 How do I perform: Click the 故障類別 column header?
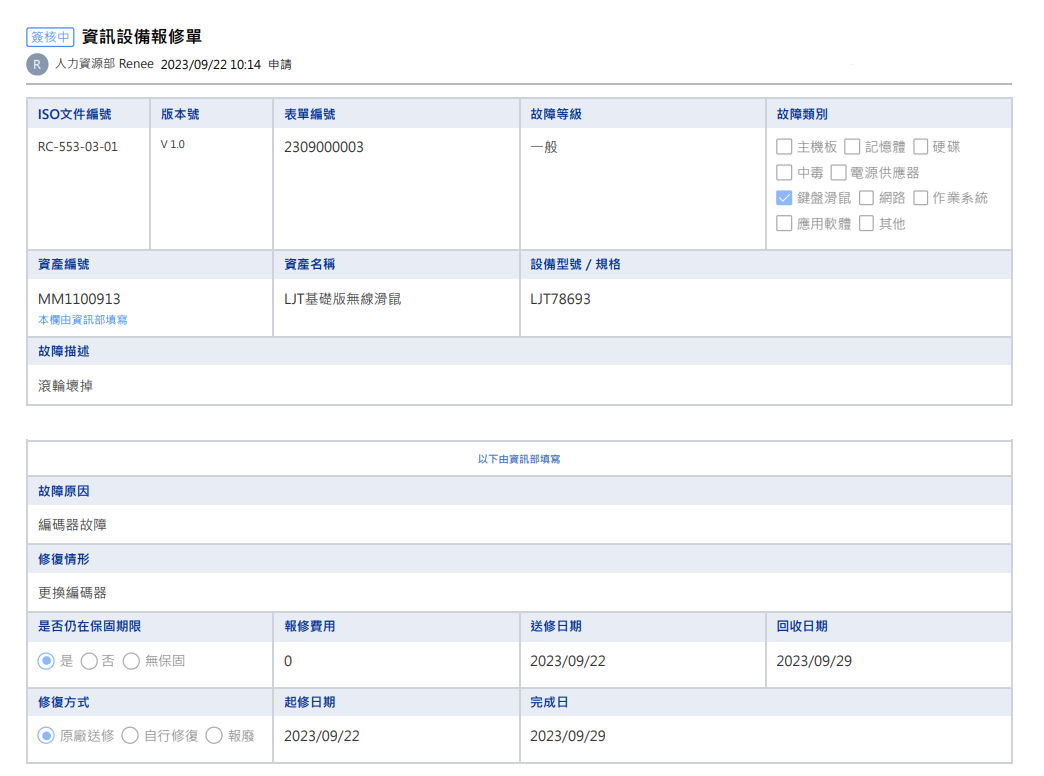tap(802, 114)
